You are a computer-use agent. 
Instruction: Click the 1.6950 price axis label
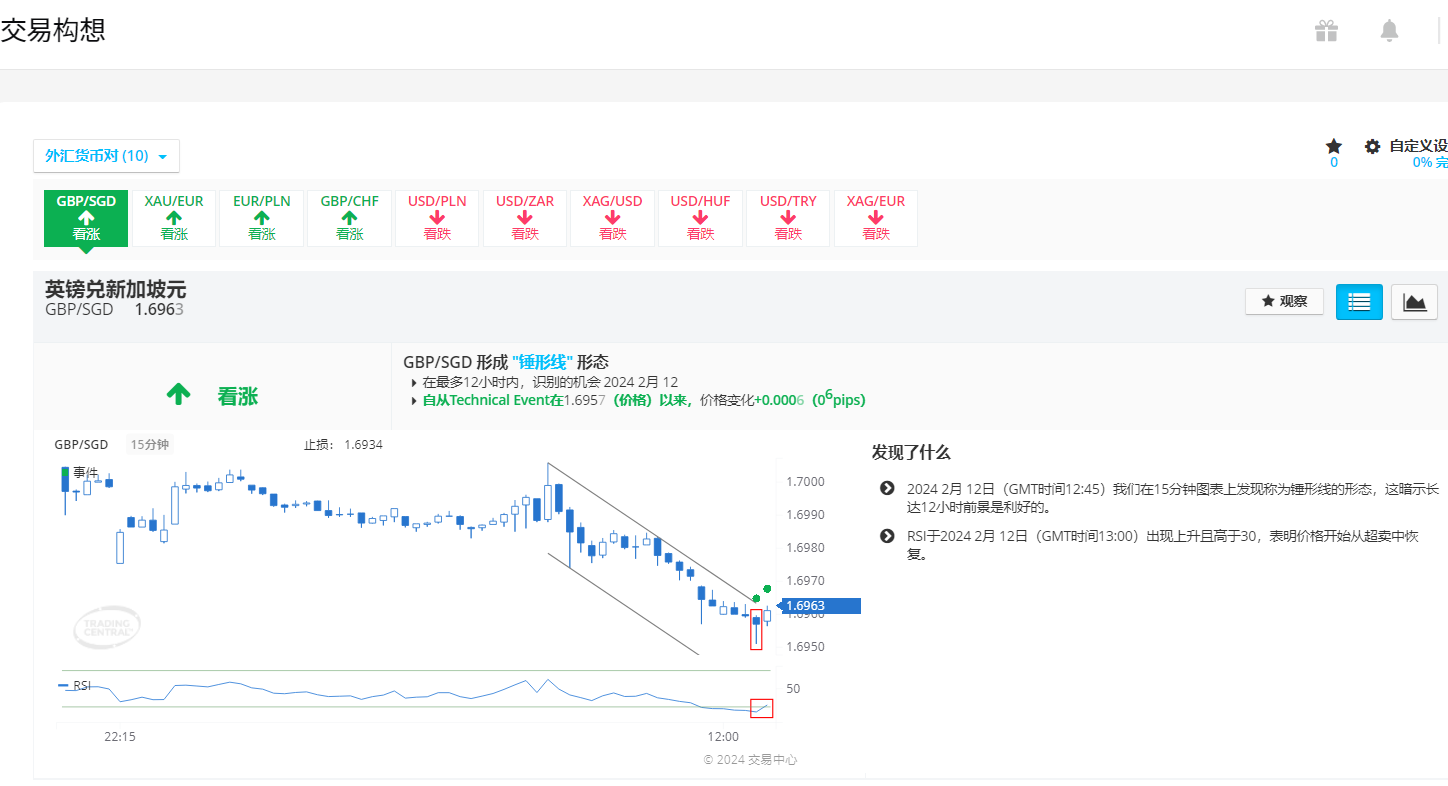click(805, 647)
